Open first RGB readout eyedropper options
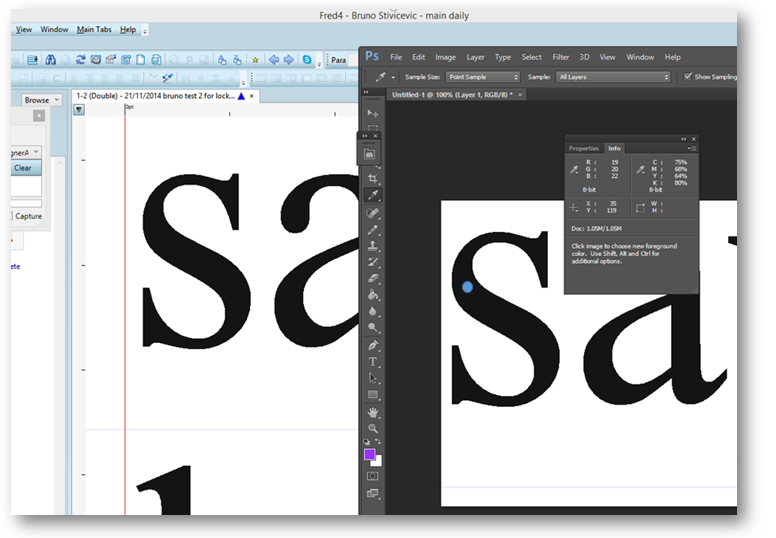Screen dimensions: 776x538 [x=574, y=170]
